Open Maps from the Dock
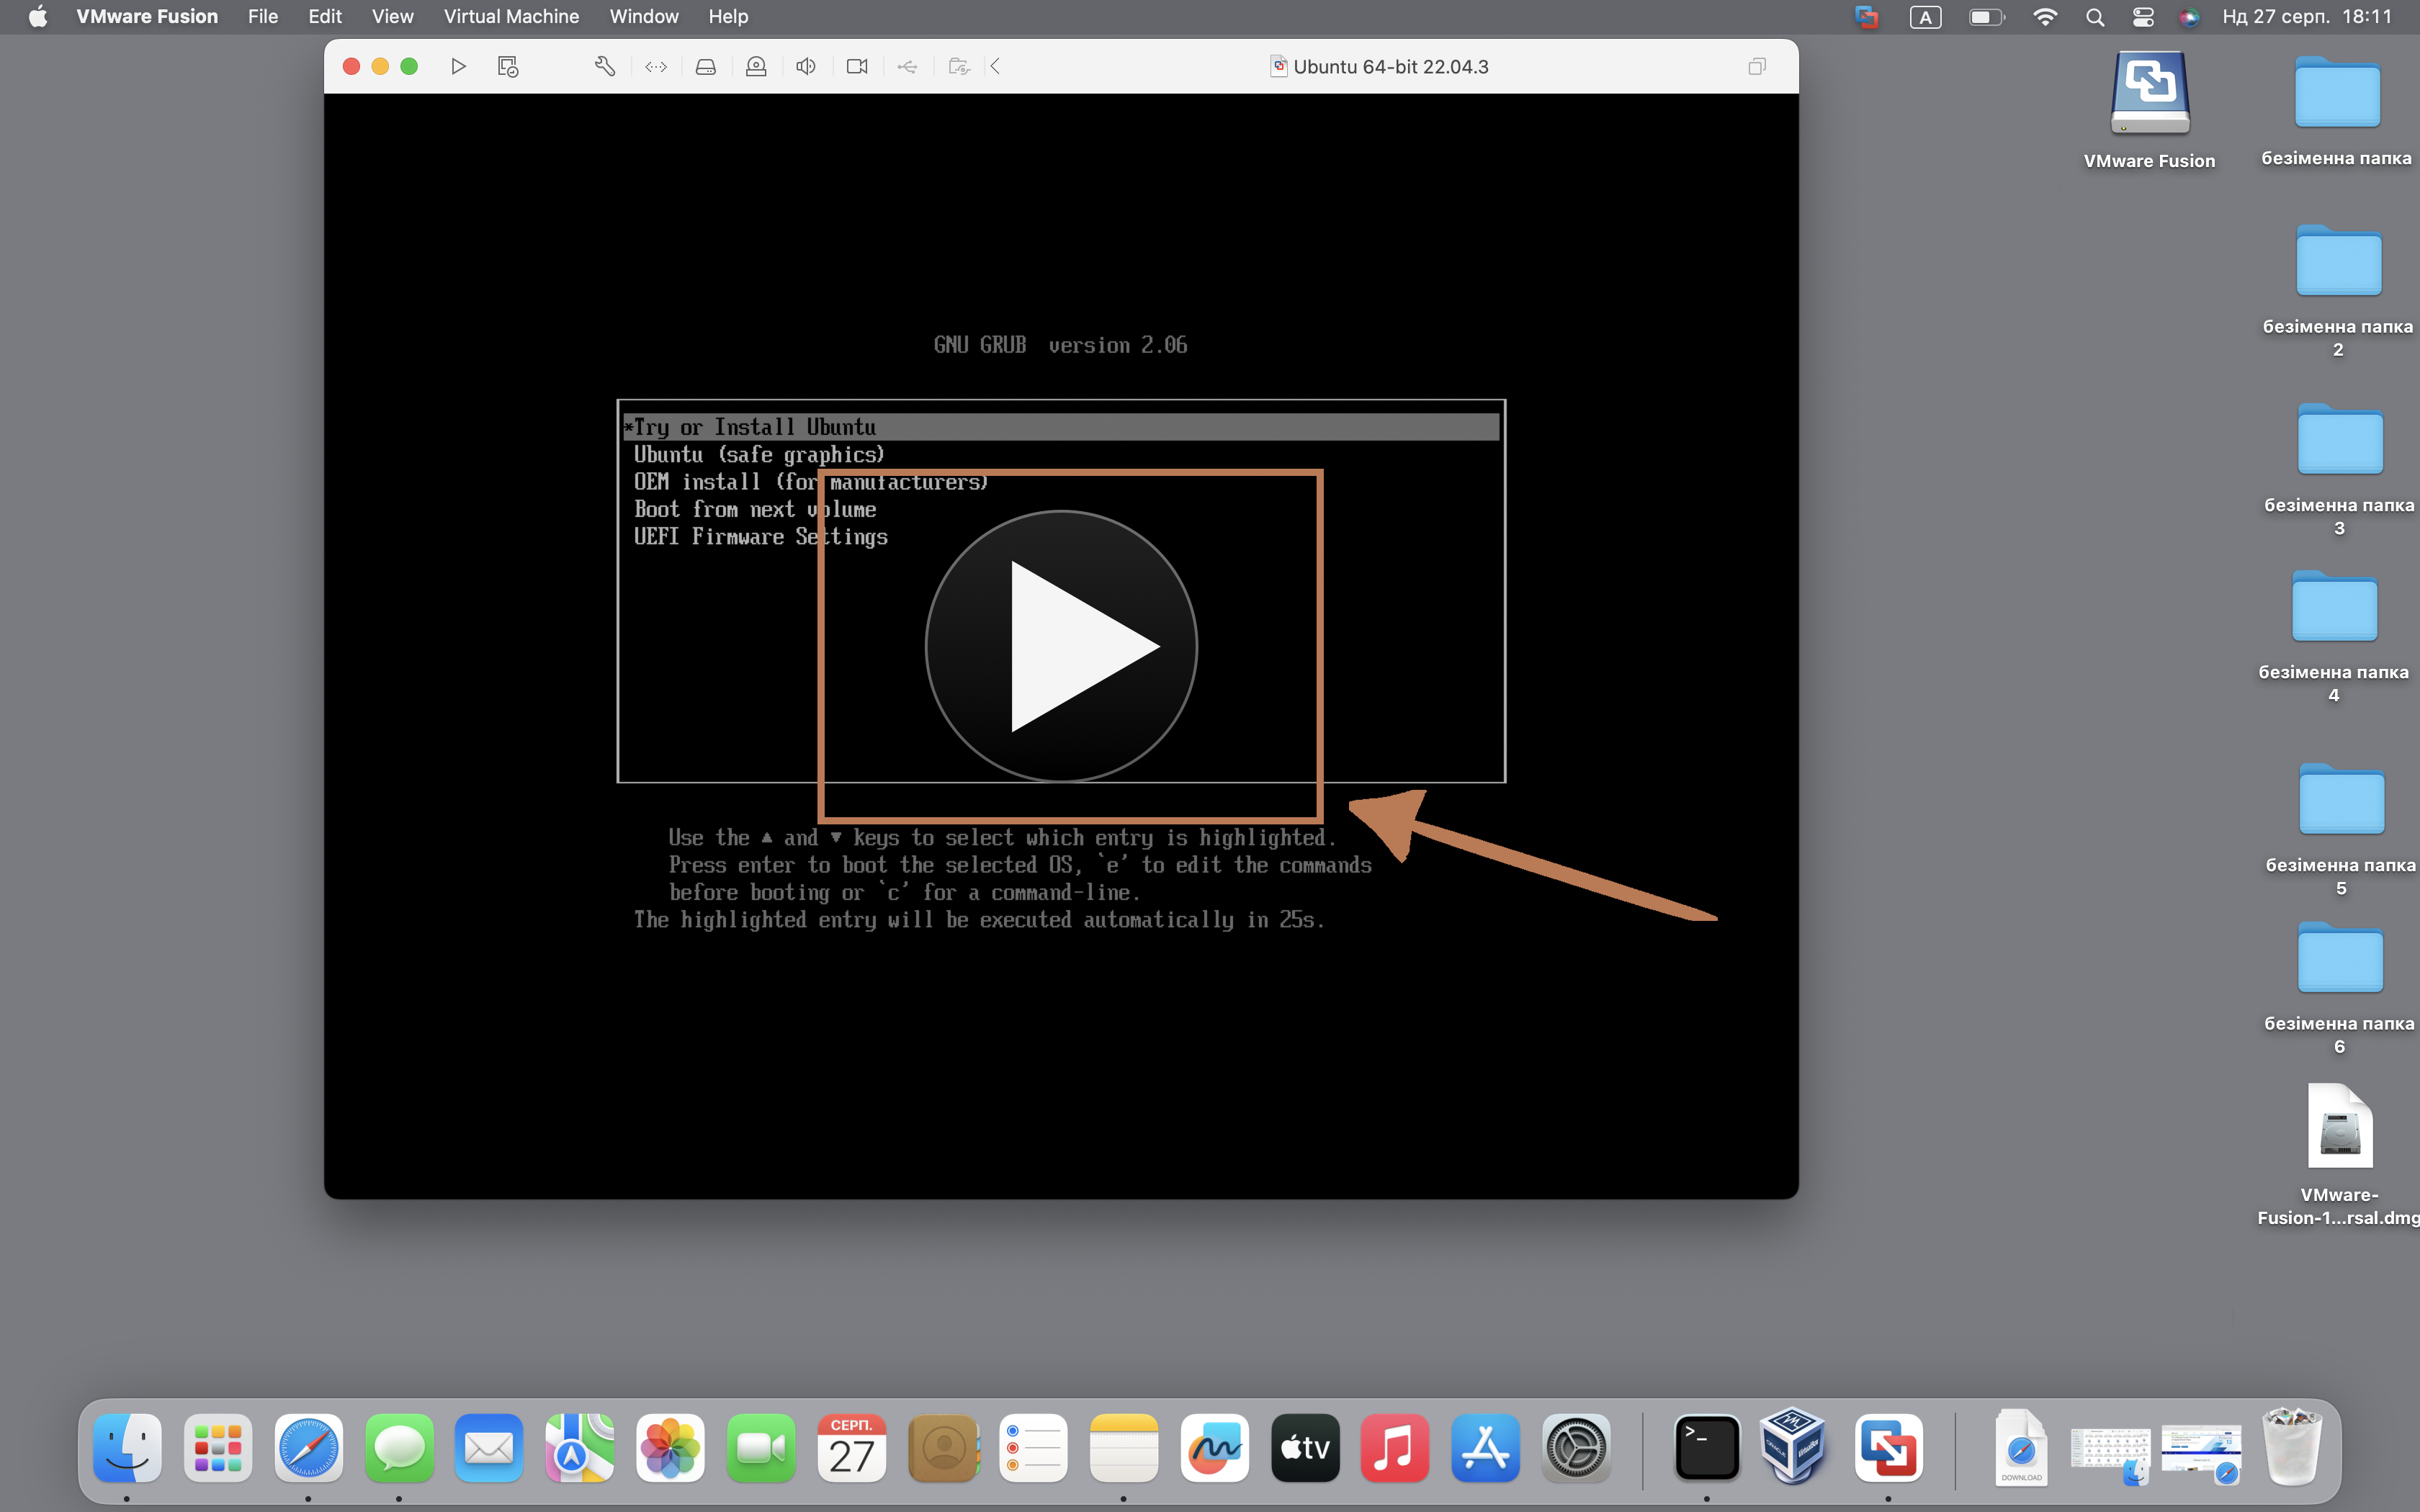Screen dimensions: 2420x1512 (x=580, y=1447)
